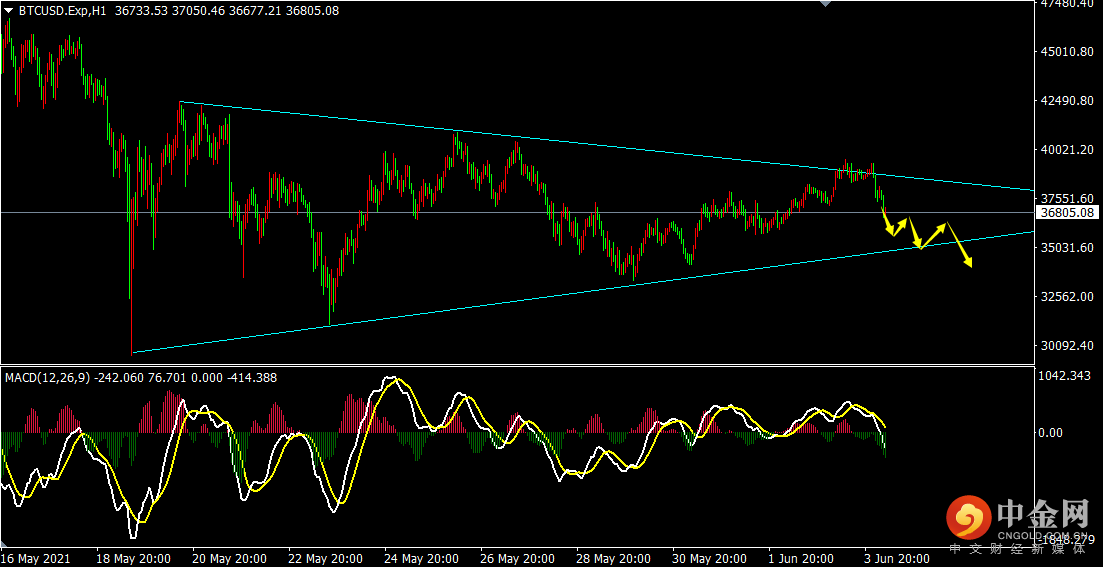1103x567 pixels.
Task: Click the 22 May 20:00 time label
Action: pyautogui.click(x=324, y=558)
